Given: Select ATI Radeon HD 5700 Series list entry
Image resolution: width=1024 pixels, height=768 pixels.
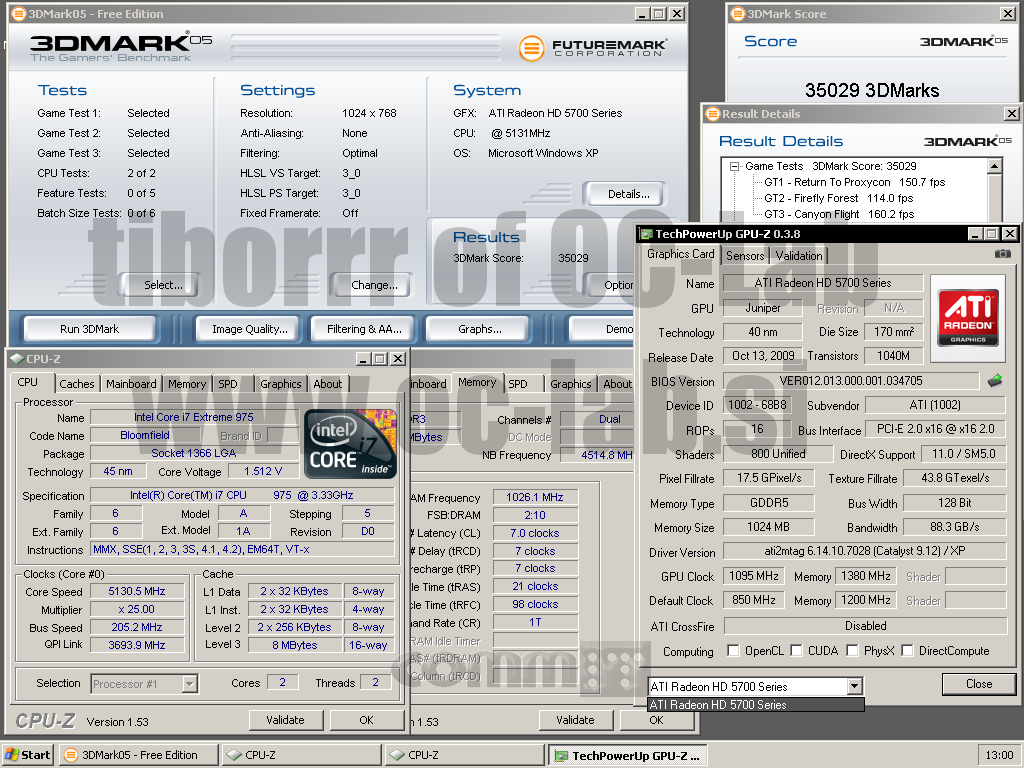Looking at the screenshot, I should tap(756, 705).
